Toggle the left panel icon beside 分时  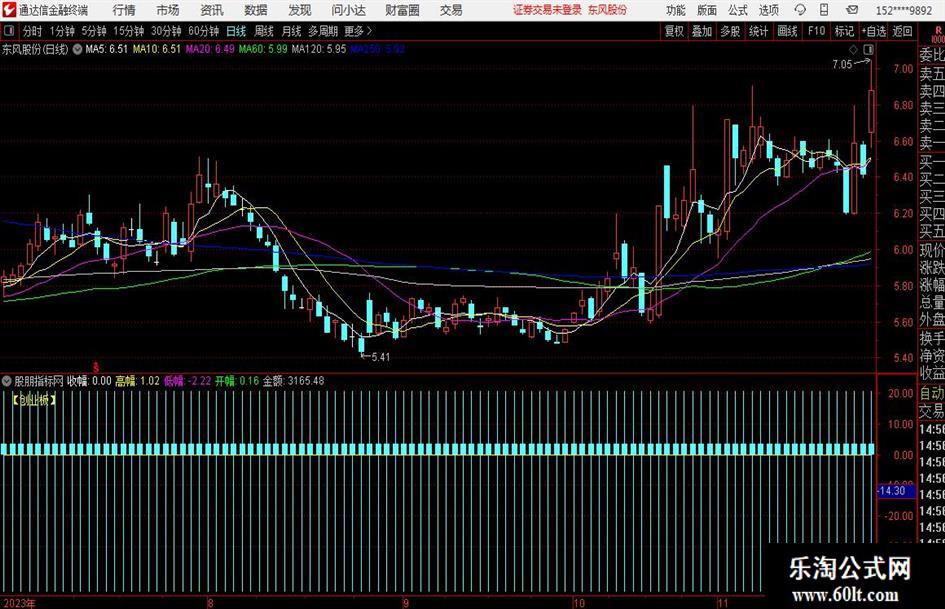(x=9, y=31)
